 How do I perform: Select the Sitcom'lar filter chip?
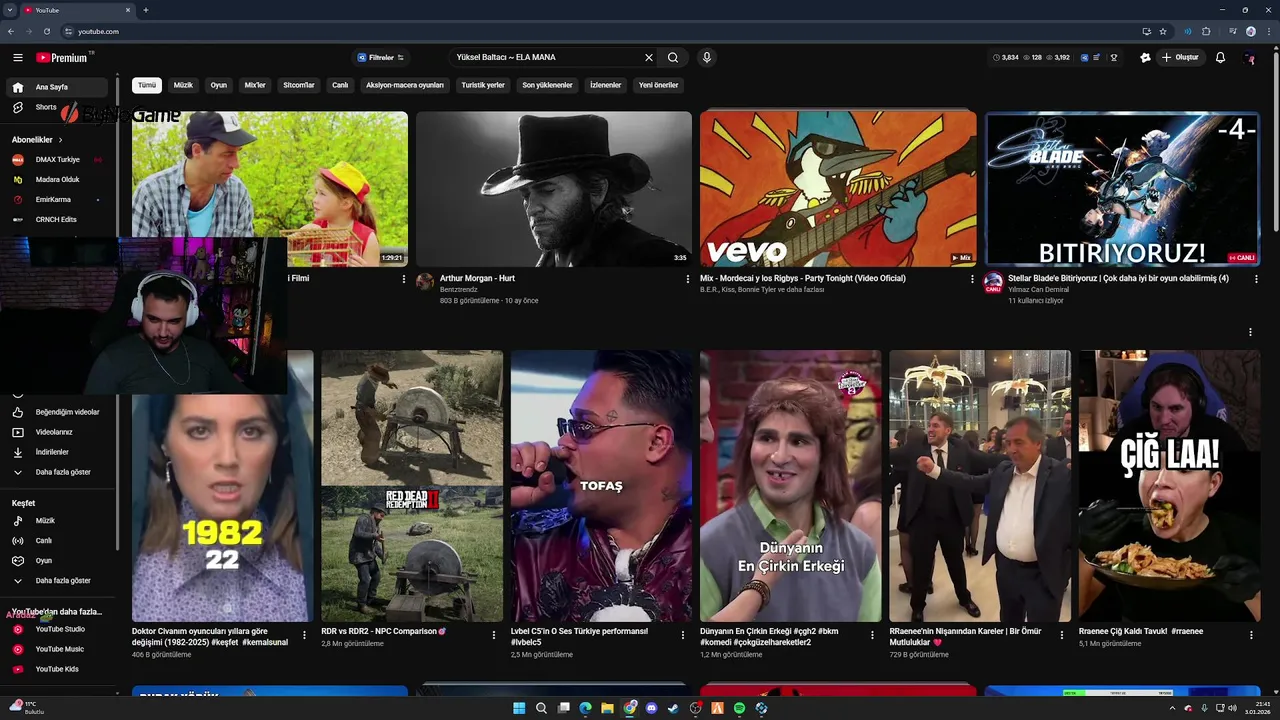pos(299,85)
